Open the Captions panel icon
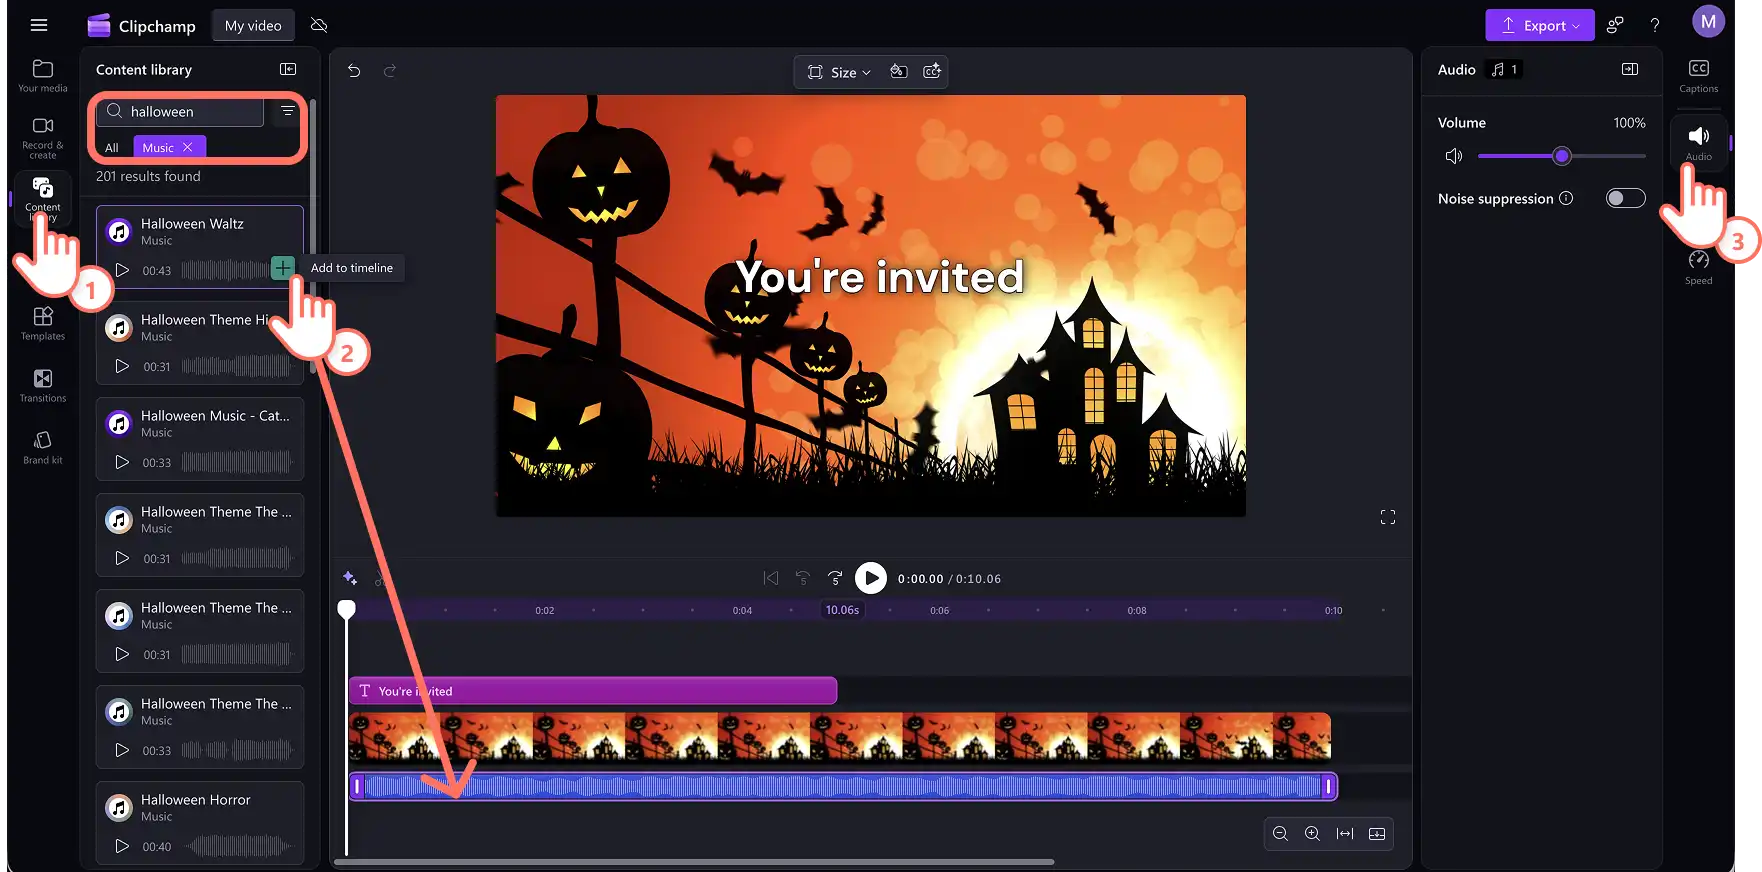 [x=1698, y=76]
